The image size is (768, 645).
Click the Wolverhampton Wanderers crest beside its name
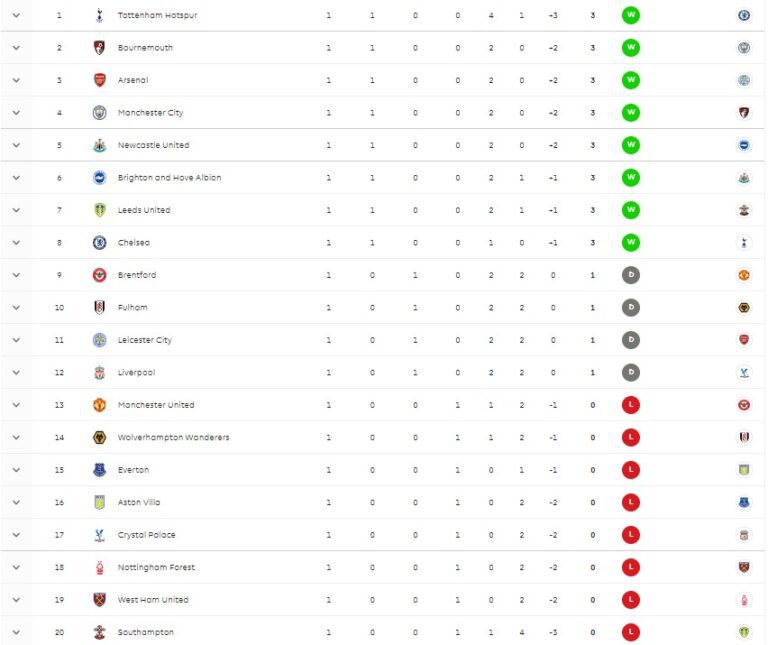click(99, 437)
